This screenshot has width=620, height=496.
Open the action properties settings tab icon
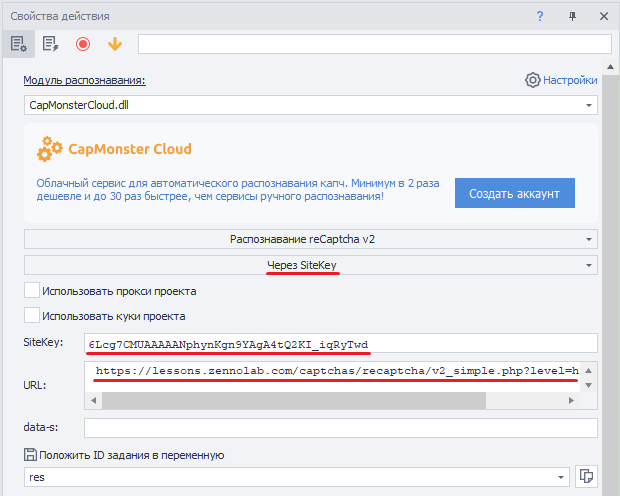[x=17, y=44]
